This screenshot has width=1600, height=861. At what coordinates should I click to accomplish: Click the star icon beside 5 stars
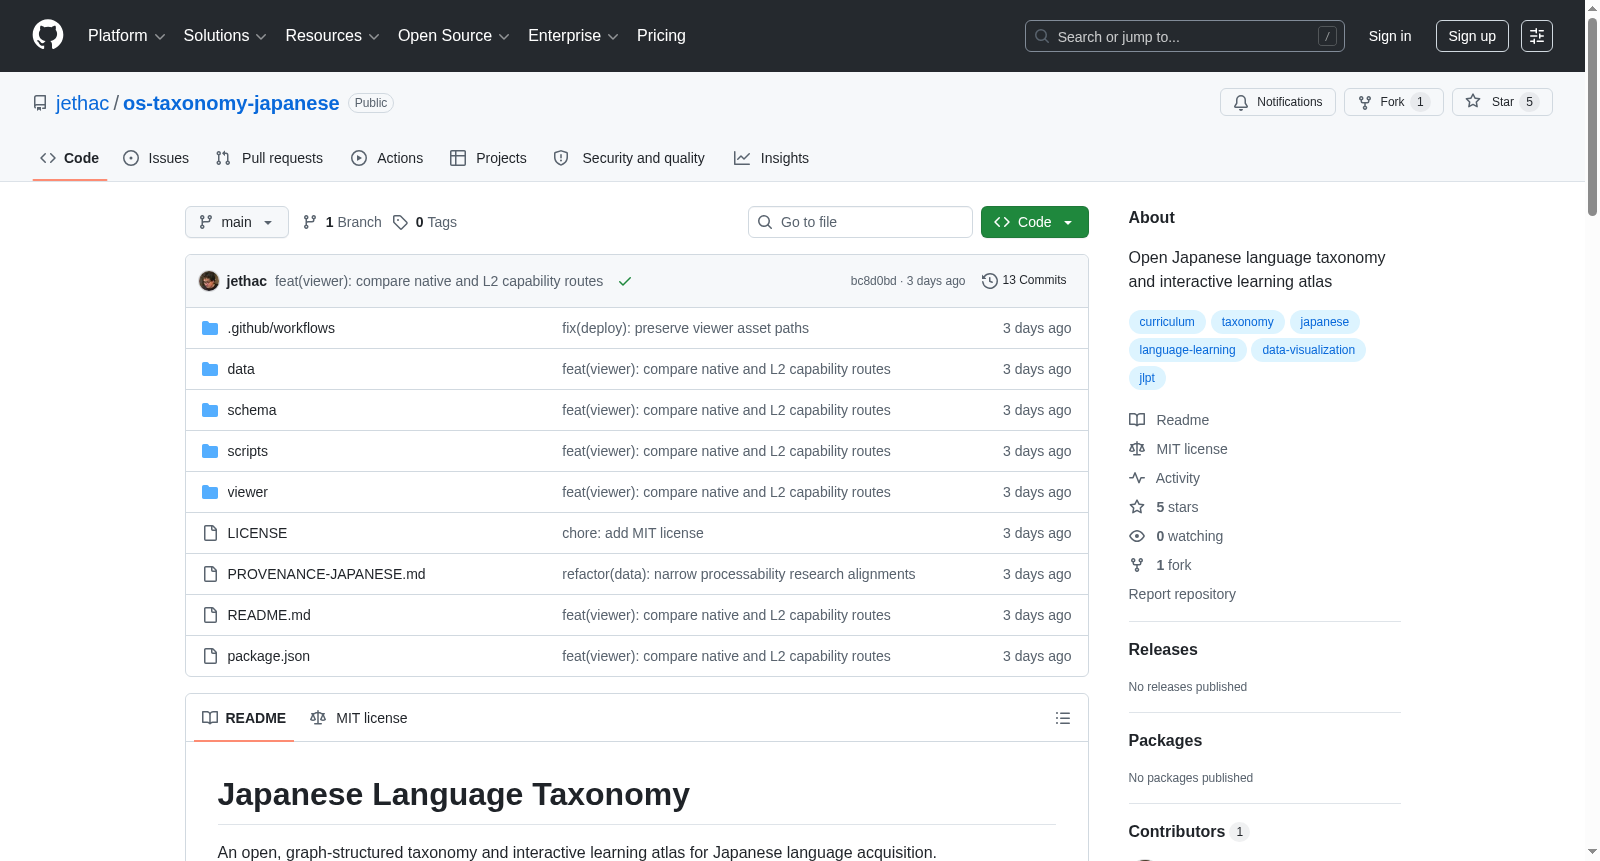[x=1137, y=507]
